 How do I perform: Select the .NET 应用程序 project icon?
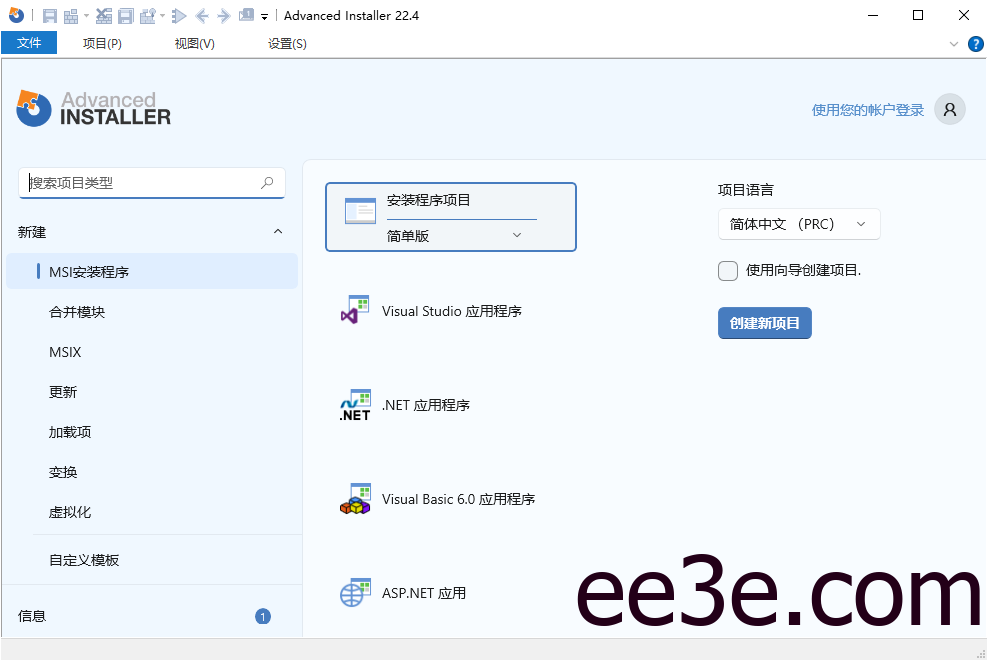pyautogui.click(x=354, y=404)
